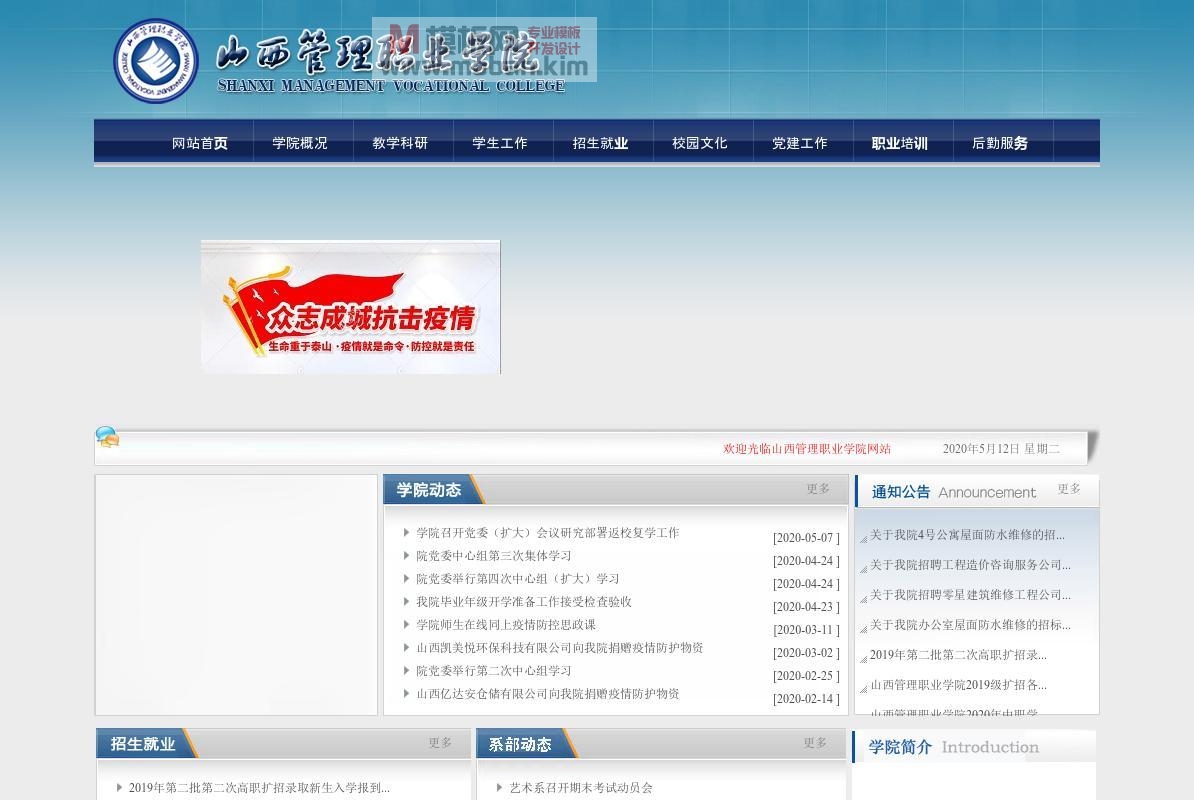1194x800 pixels.
Task: Open notice 山西管理职业学院2019级扩招各...
Action: (958, 685)
